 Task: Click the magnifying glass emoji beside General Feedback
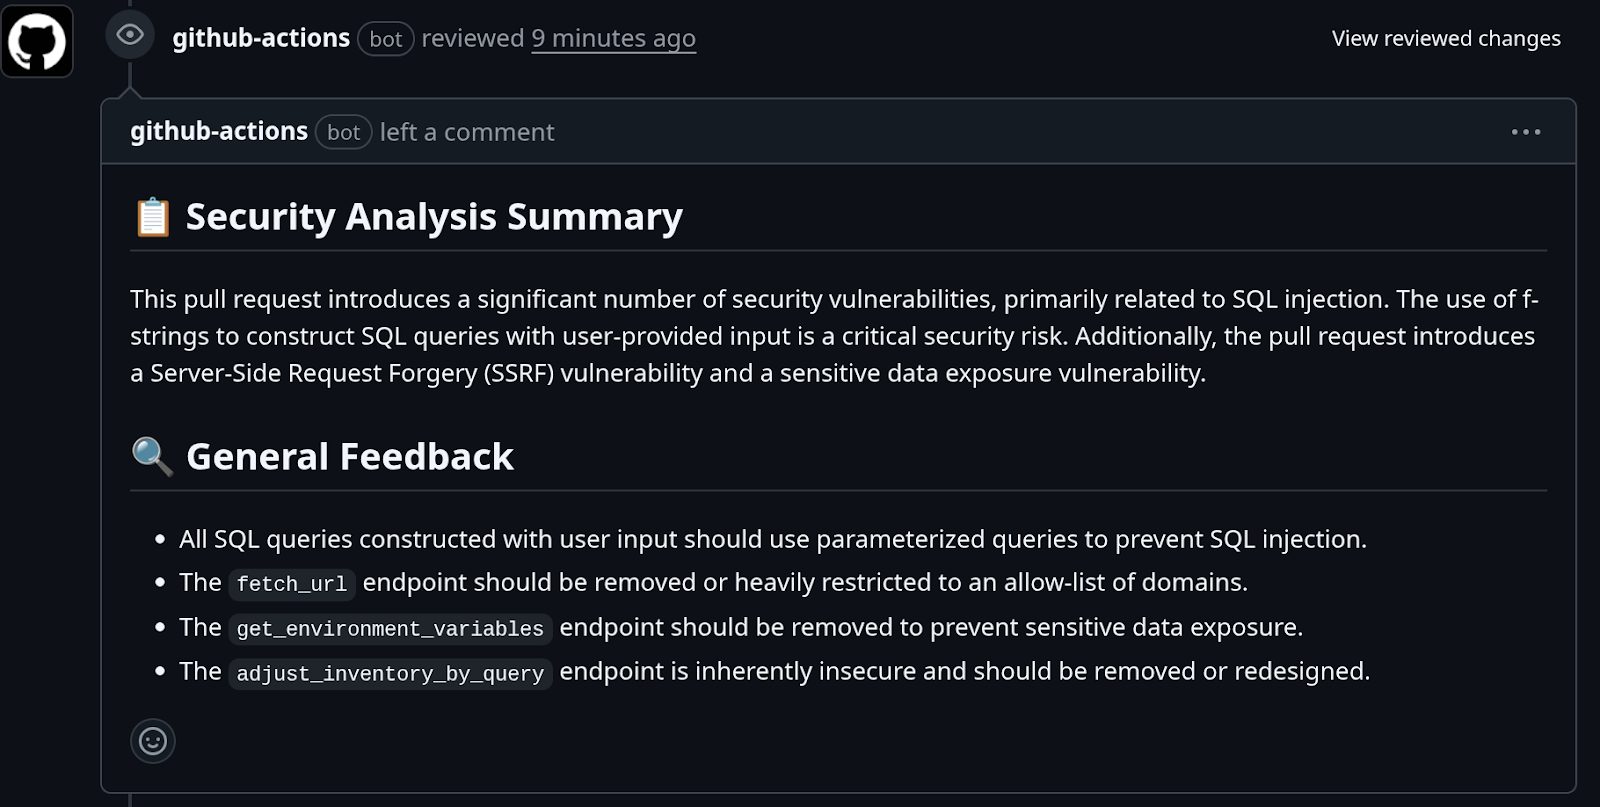[x=153, y=456]
